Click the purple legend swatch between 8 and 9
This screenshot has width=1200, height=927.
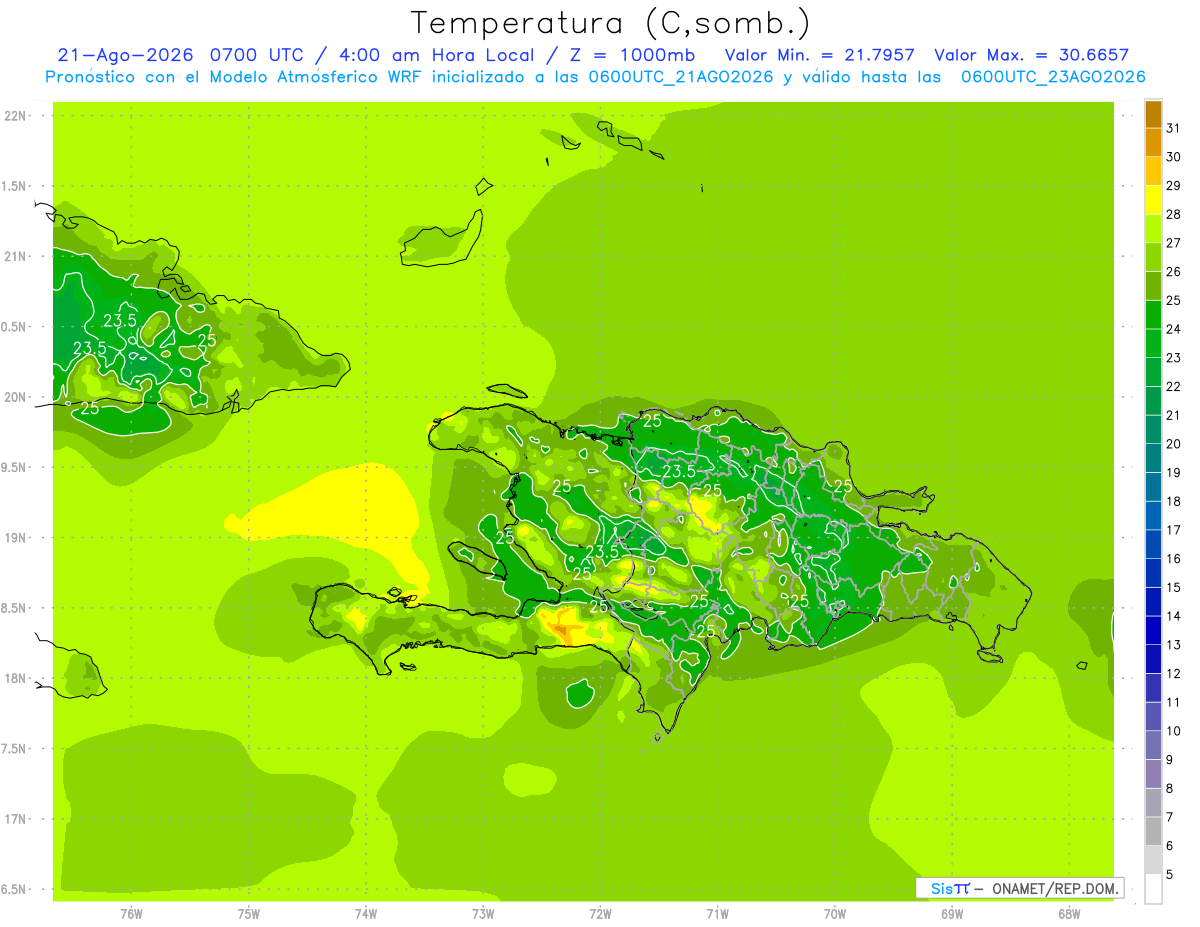coord(1153,774)
